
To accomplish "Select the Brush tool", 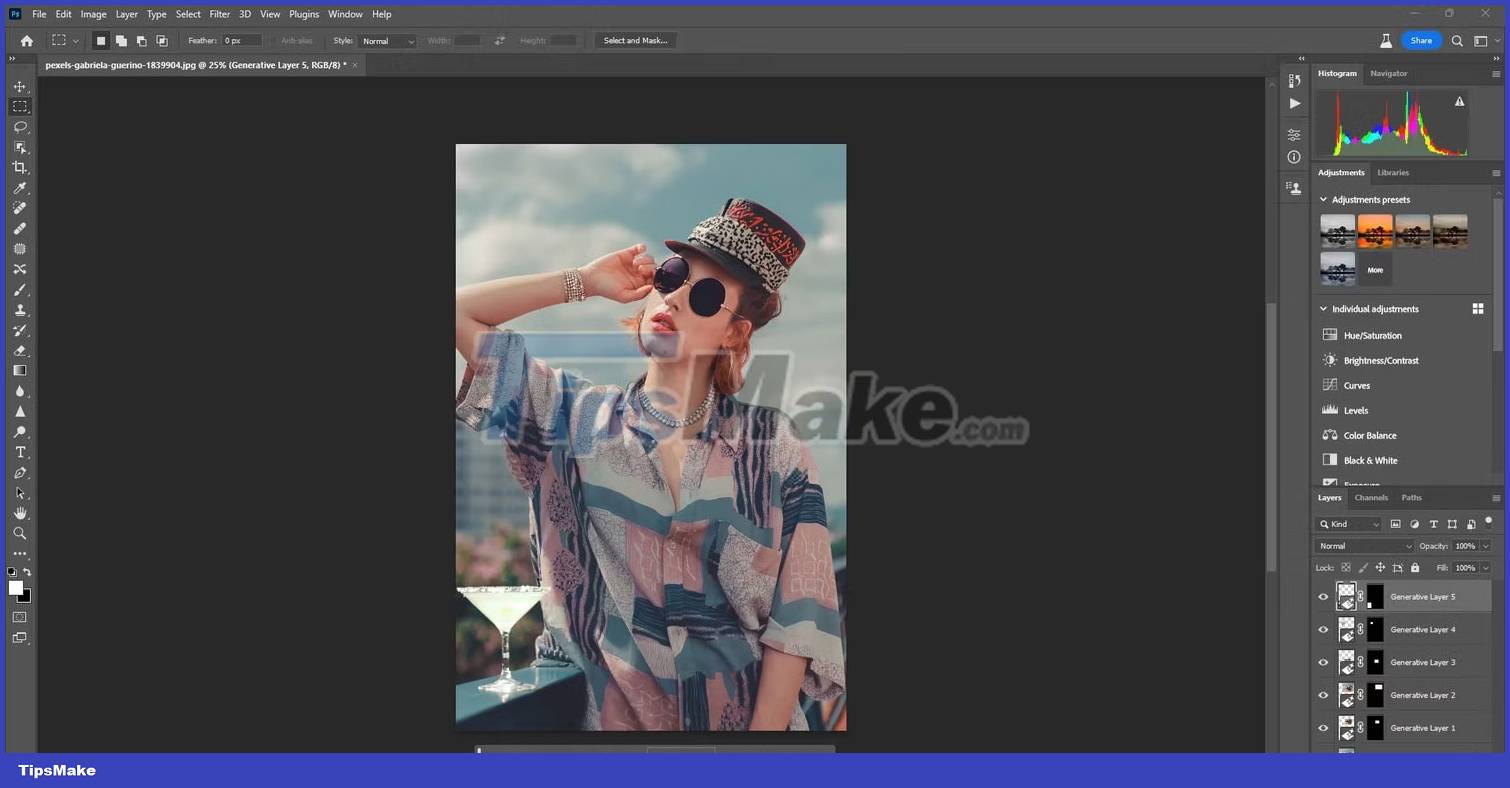I will [20, 290].
